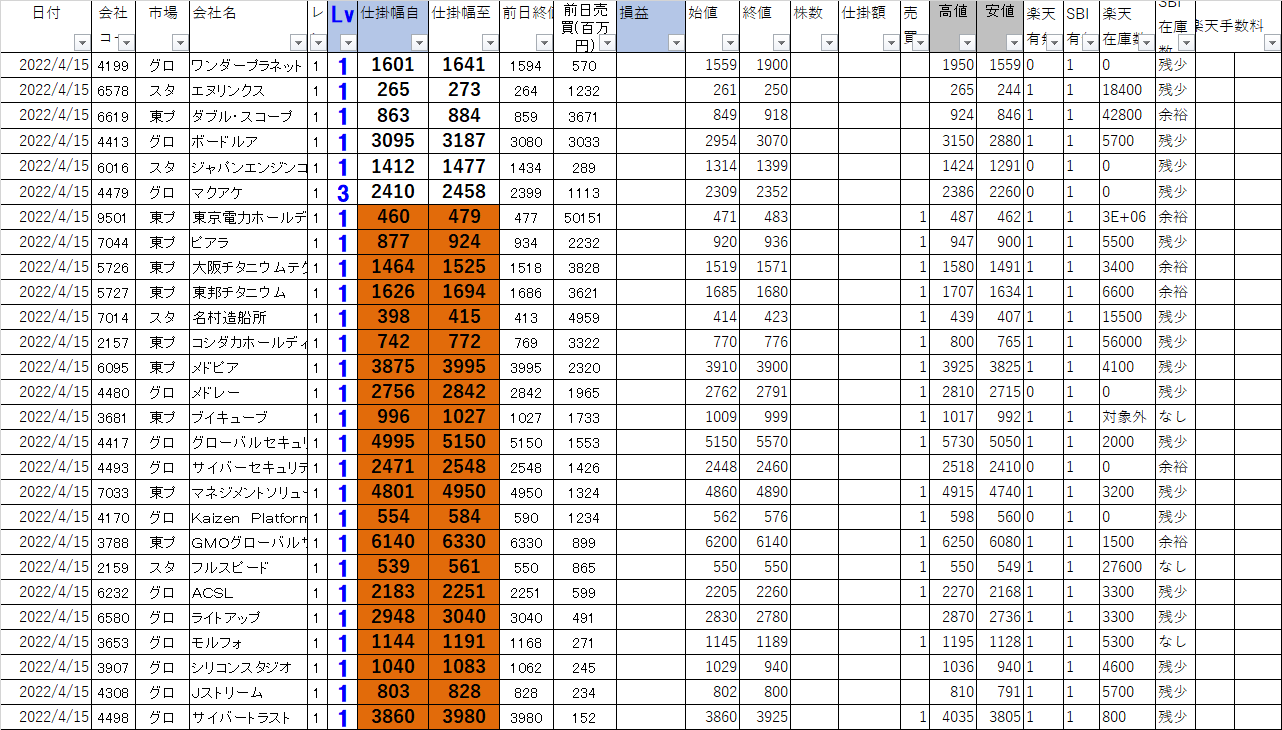
Task: Select the 名村造船所 company name cell
Action: [248, 317]
